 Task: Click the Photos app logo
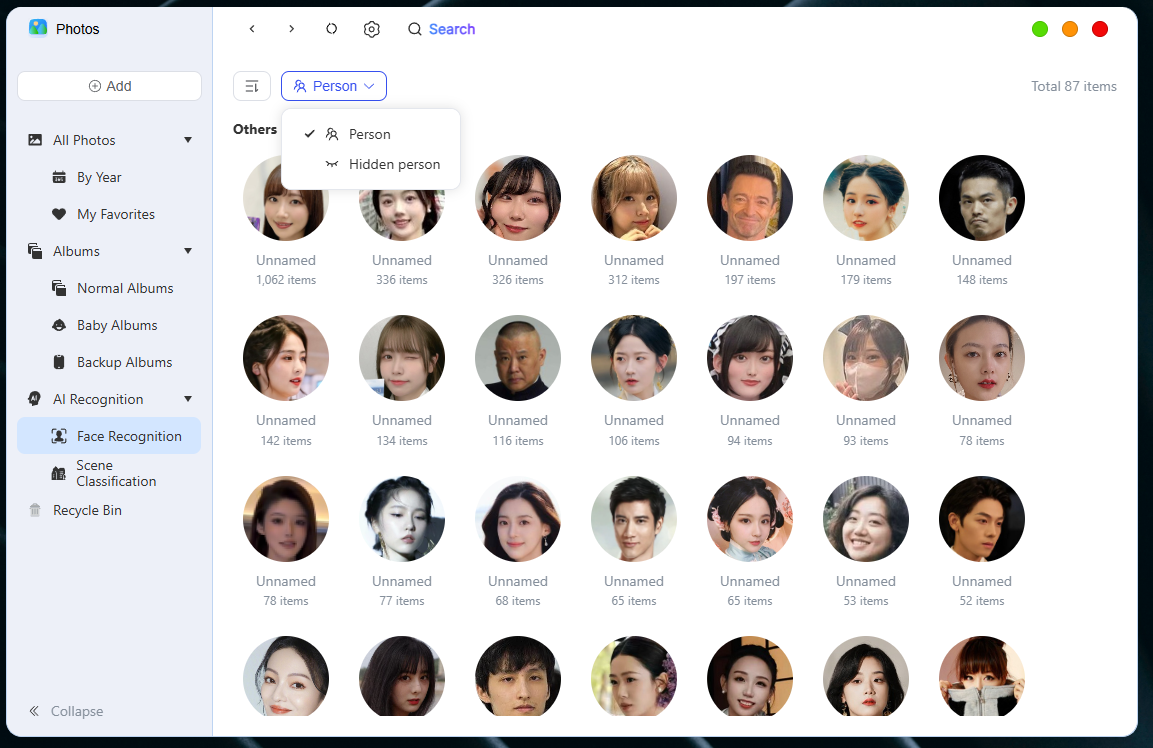[38, 28]
